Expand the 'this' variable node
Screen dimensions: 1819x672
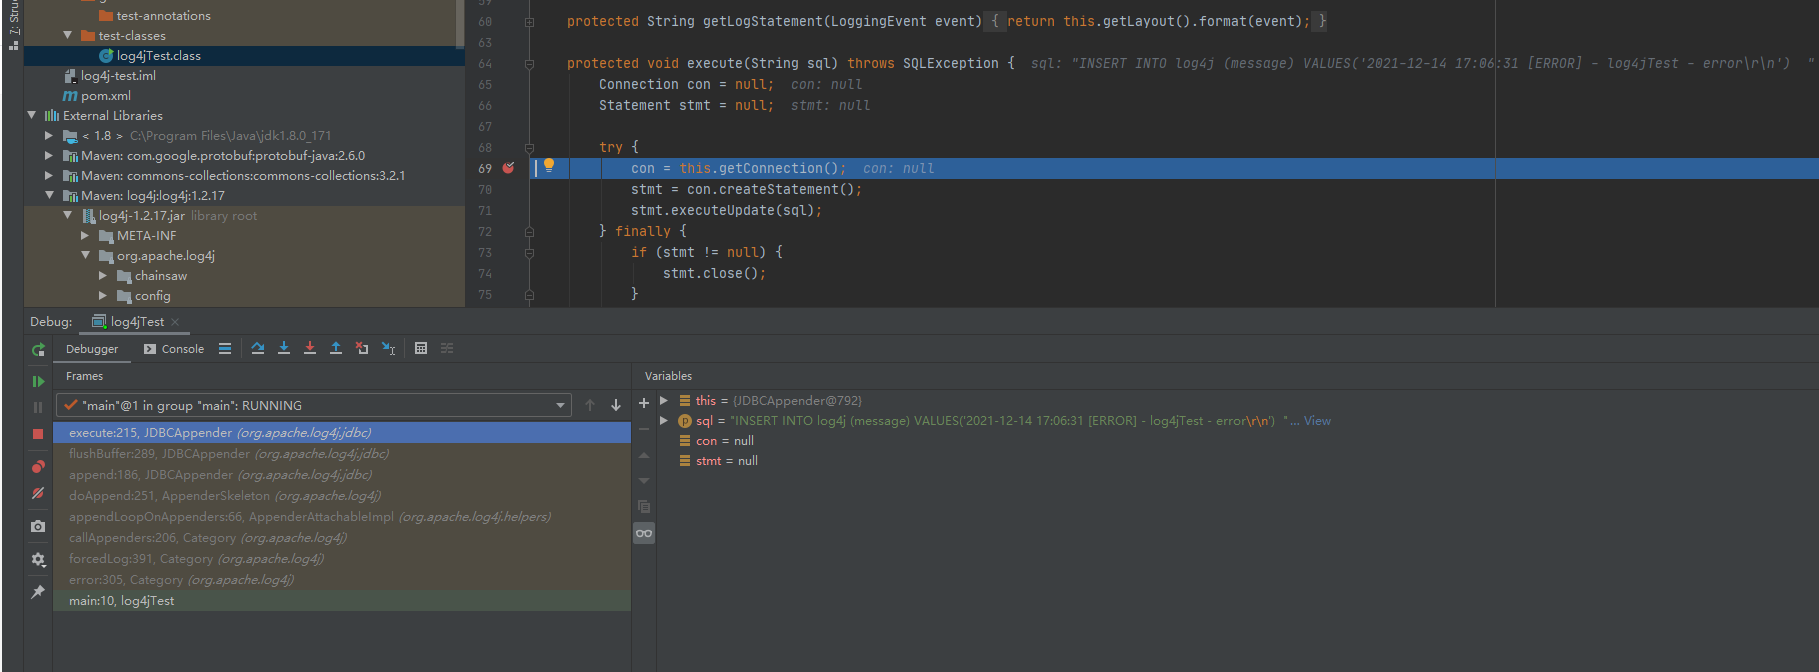click(x=663, y=400)
